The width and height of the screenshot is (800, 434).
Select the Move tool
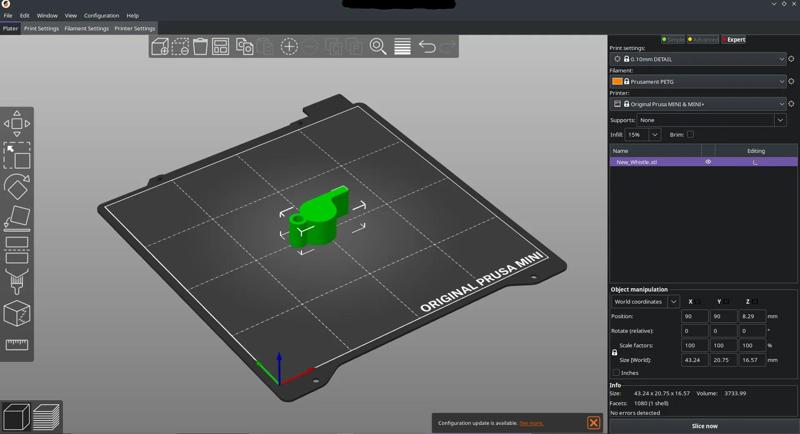[x=17, y=123]
